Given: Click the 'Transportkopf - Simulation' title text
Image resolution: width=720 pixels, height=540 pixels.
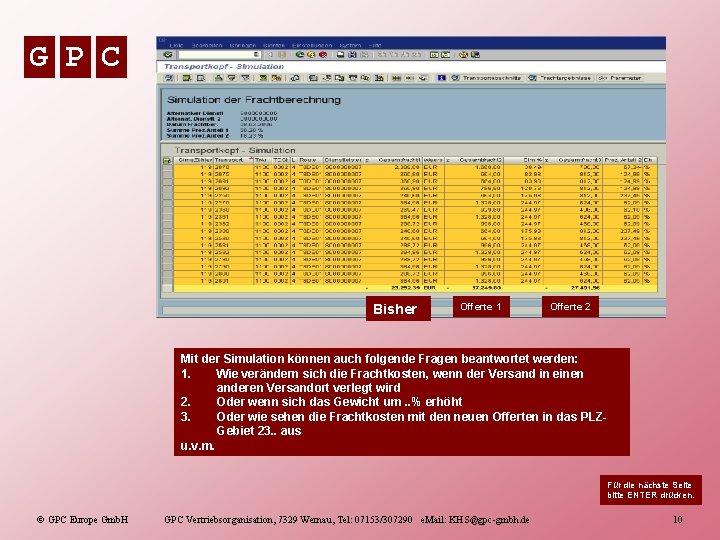Looking at the screenshot, I should pos(224,67).
